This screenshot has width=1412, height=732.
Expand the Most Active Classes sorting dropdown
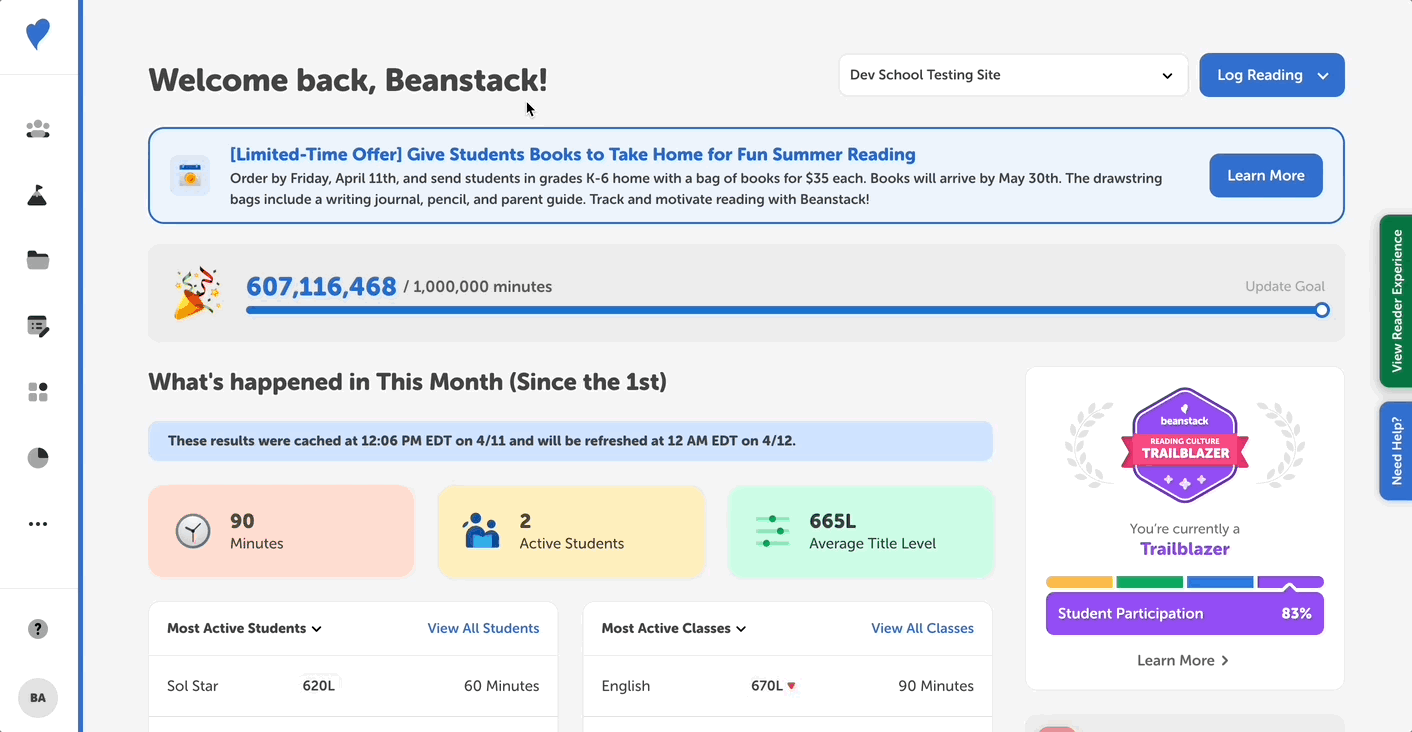pos(741,628)
